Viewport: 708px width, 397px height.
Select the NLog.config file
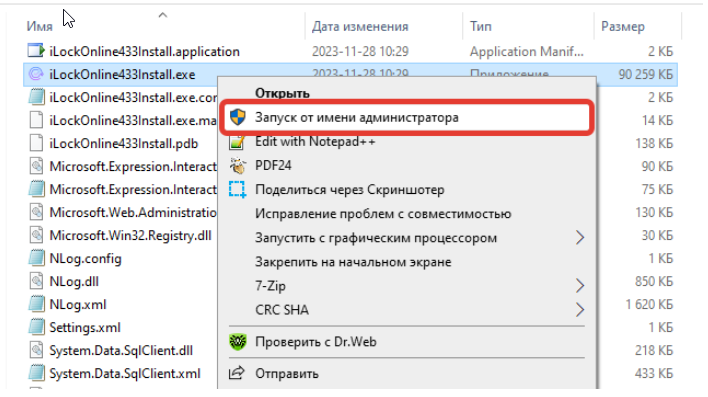click(x=85, y=259)
